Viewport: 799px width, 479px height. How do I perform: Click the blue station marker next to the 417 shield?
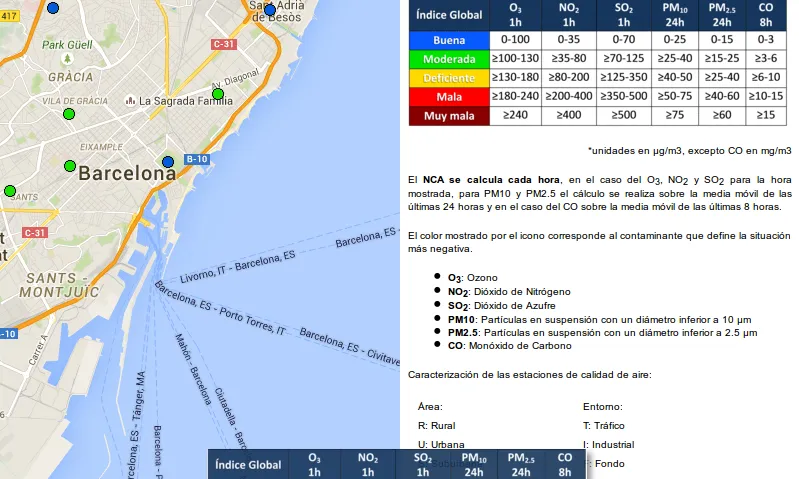[52, 8]
